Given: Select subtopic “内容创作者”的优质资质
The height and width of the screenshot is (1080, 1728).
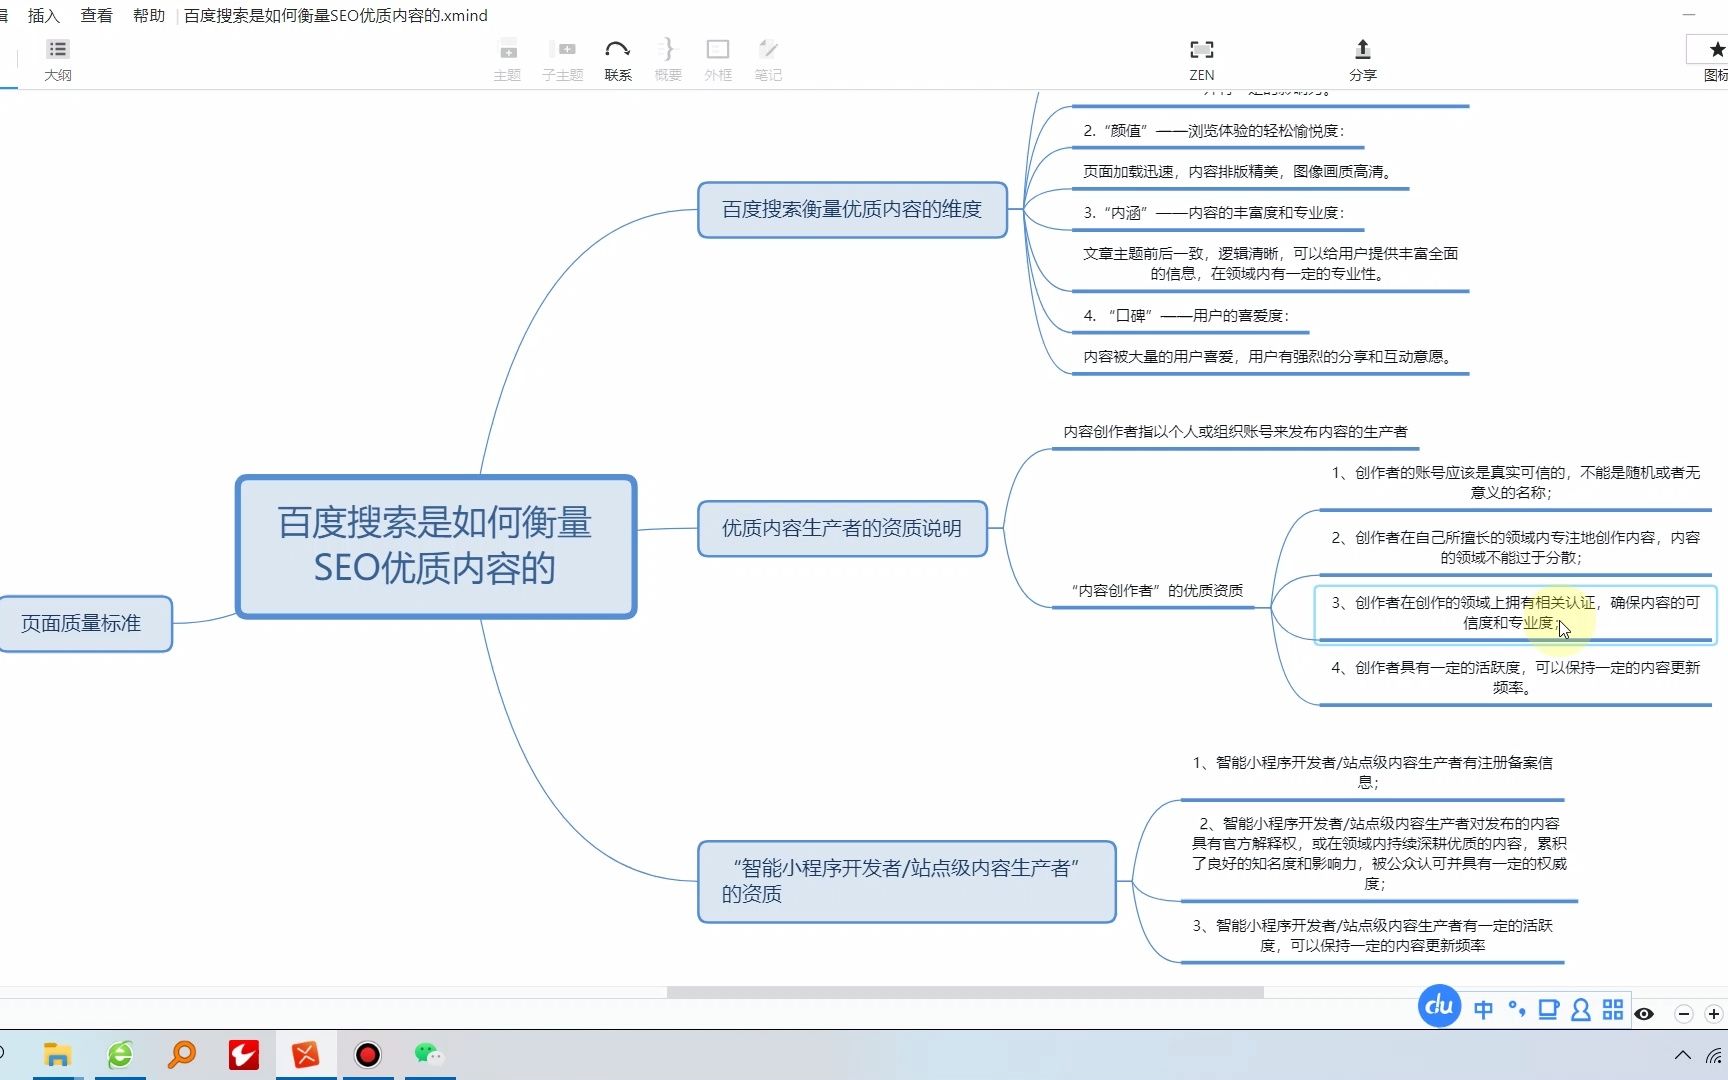Looking at the screenshot, I should [1157, 591].
